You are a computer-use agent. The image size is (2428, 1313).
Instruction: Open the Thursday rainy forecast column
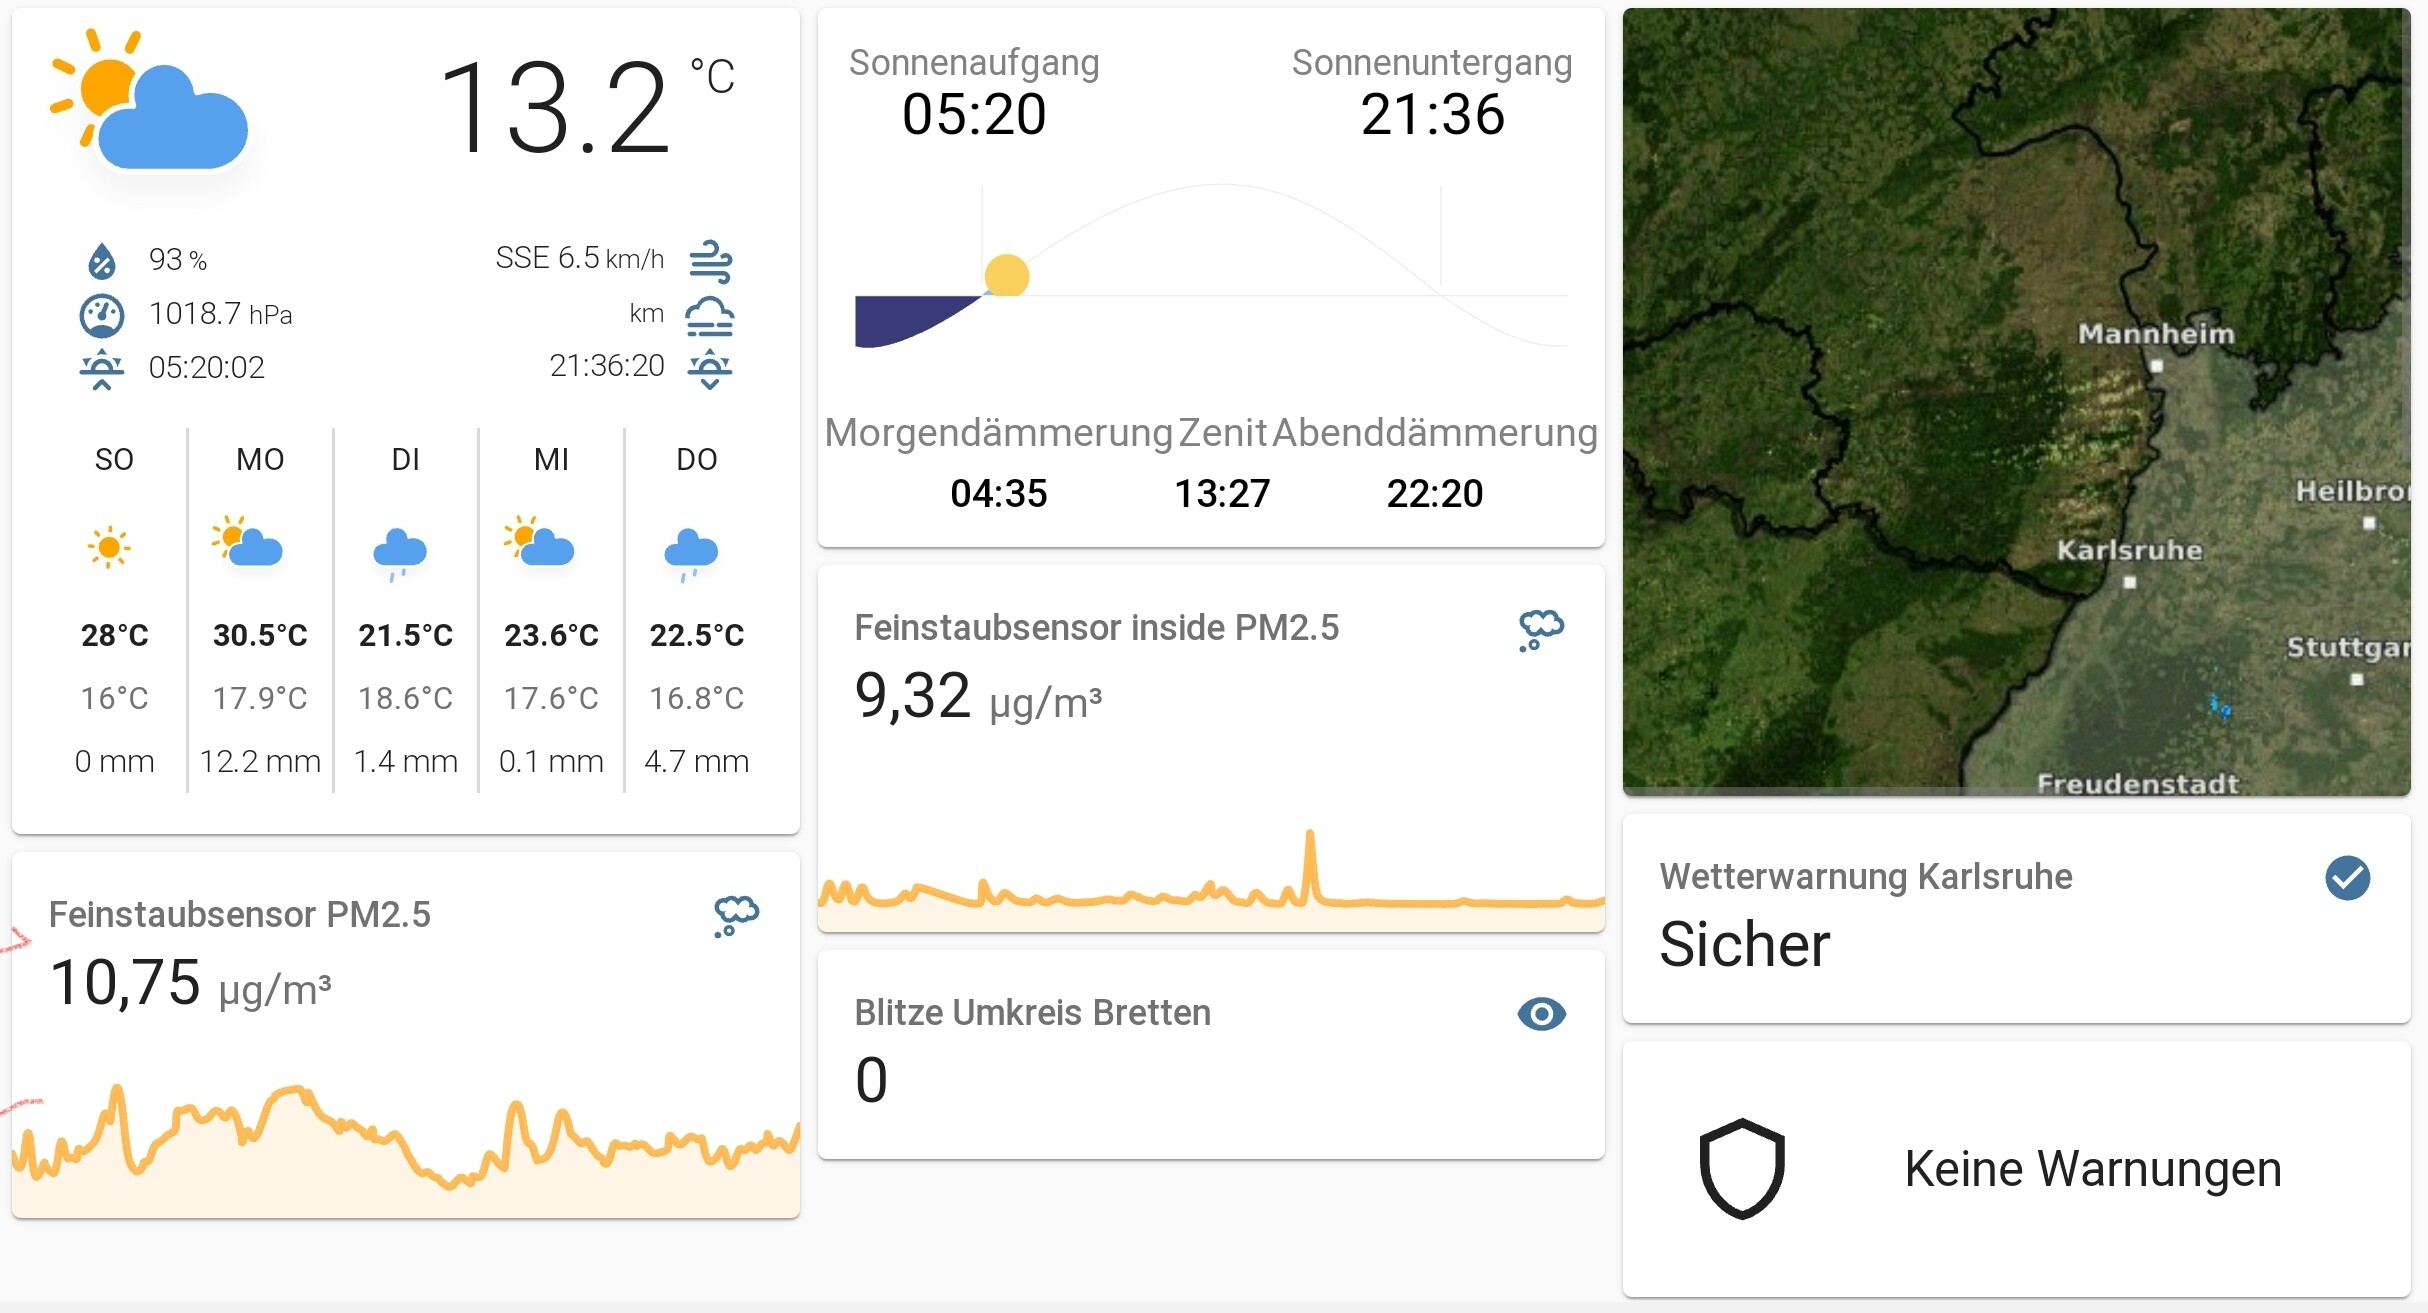tap(697, 610)
